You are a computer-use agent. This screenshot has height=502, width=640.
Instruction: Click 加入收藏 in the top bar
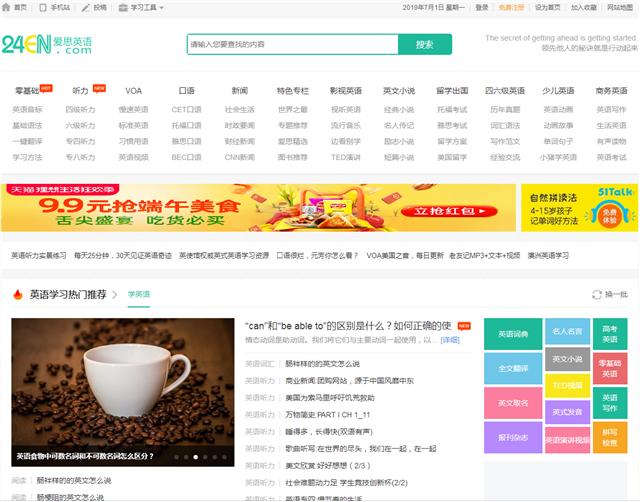coord(583,8)
